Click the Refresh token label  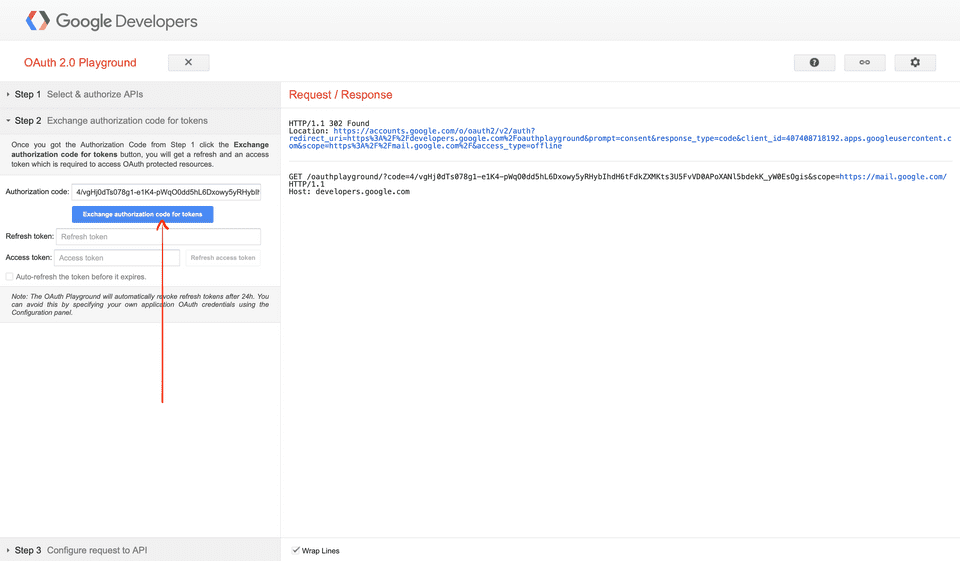click(29, 236)
